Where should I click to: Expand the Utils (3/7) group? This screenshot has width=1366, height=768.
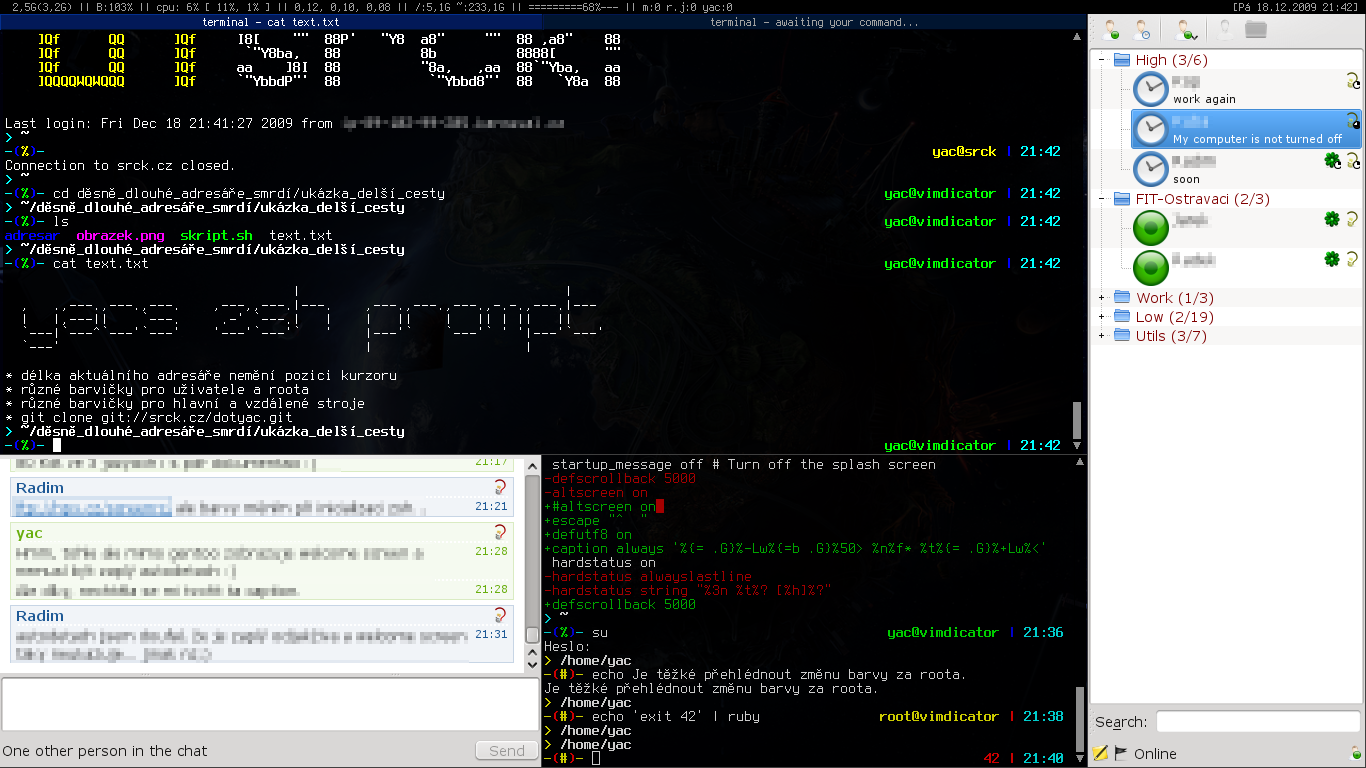tap(1102, 336)
